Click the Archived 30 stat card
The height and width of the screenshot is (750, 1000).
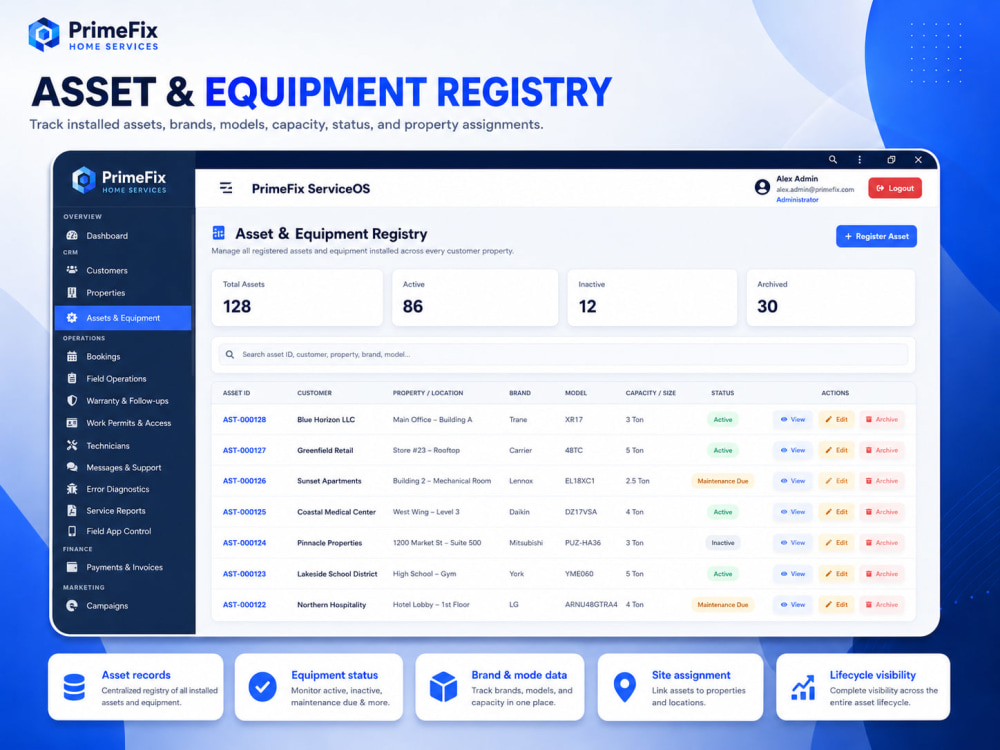tap(830, 298)
